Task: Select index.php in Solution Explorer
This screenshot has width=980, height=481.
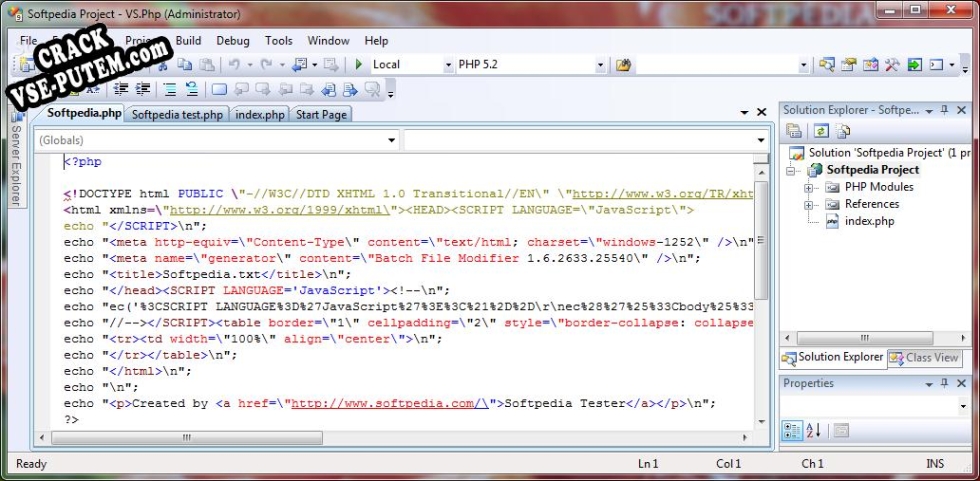Action: pyautogui.click(x=869, y=221)
